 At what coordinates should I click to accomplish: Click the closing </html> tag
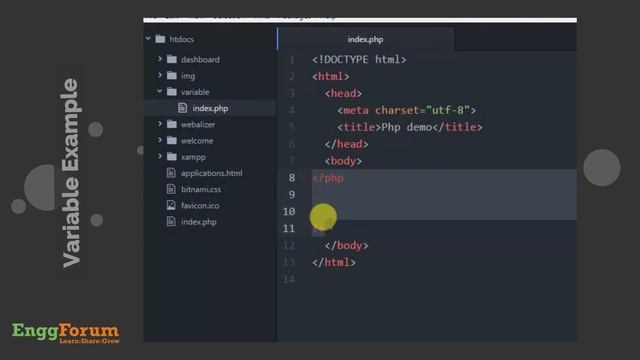click(x=334, y=262)
